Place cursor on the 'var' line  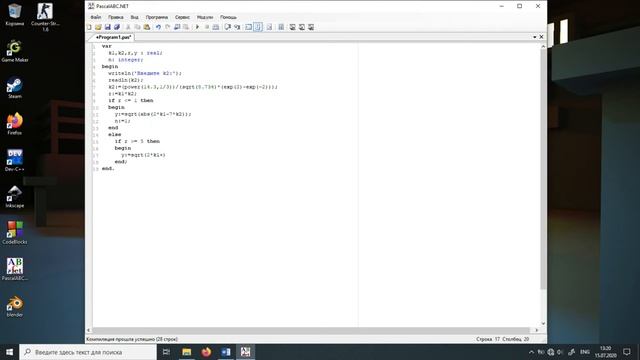tap(107, 46)
